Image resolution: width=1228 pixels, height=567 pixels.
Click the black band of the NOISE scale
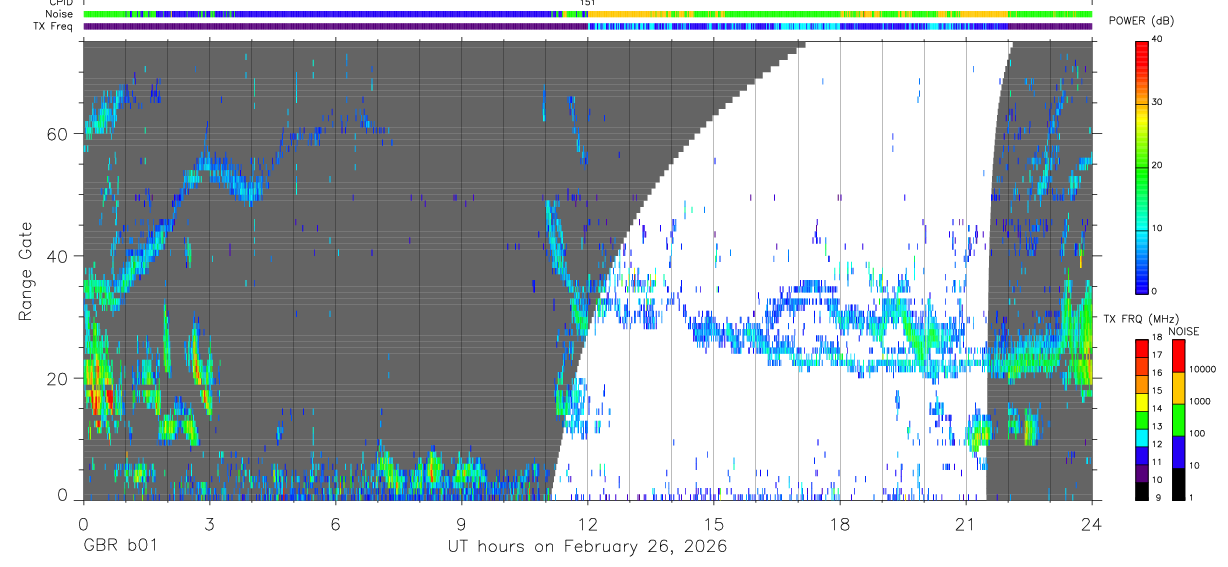tap(1178, 483)
